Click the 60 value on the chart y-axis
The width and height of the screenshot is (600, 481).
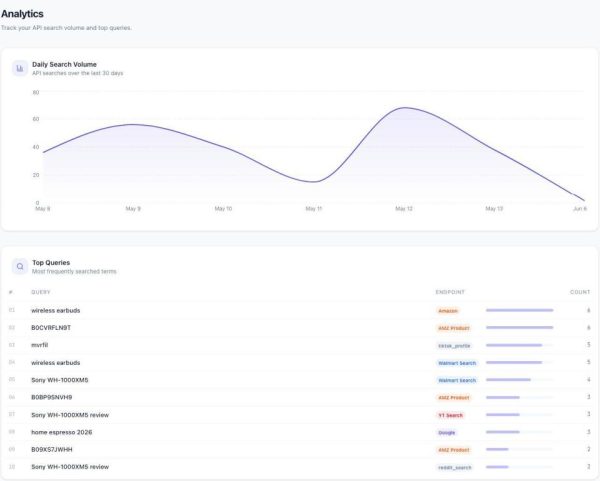(x=36, y=119)
